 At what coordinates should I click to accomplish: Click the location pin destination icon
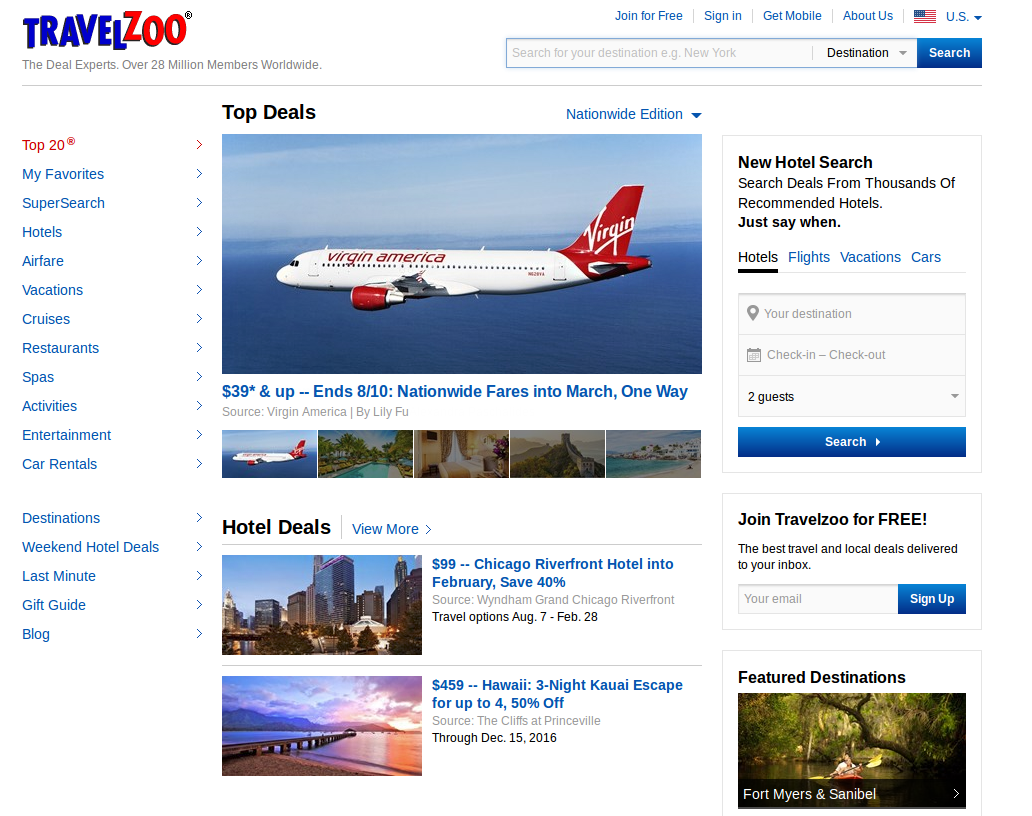tap(753, 313)
